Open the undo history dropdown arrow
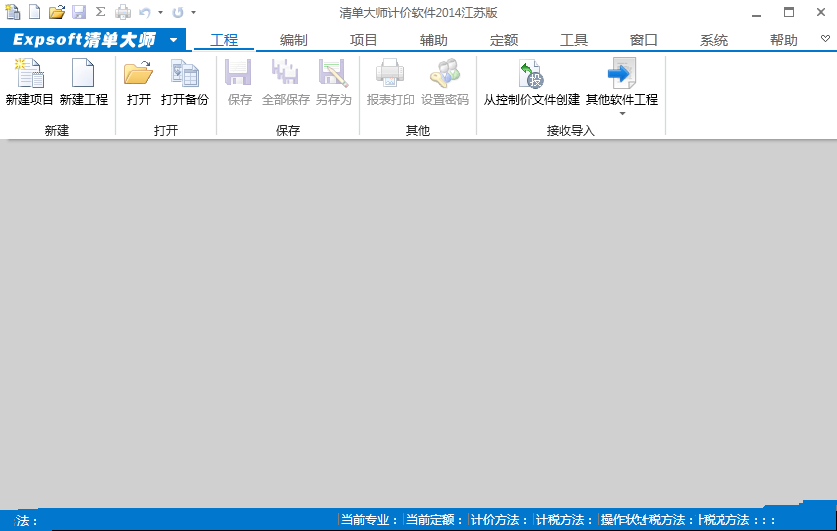This screenshot has width=837, height=531. (x=160, y=12)
